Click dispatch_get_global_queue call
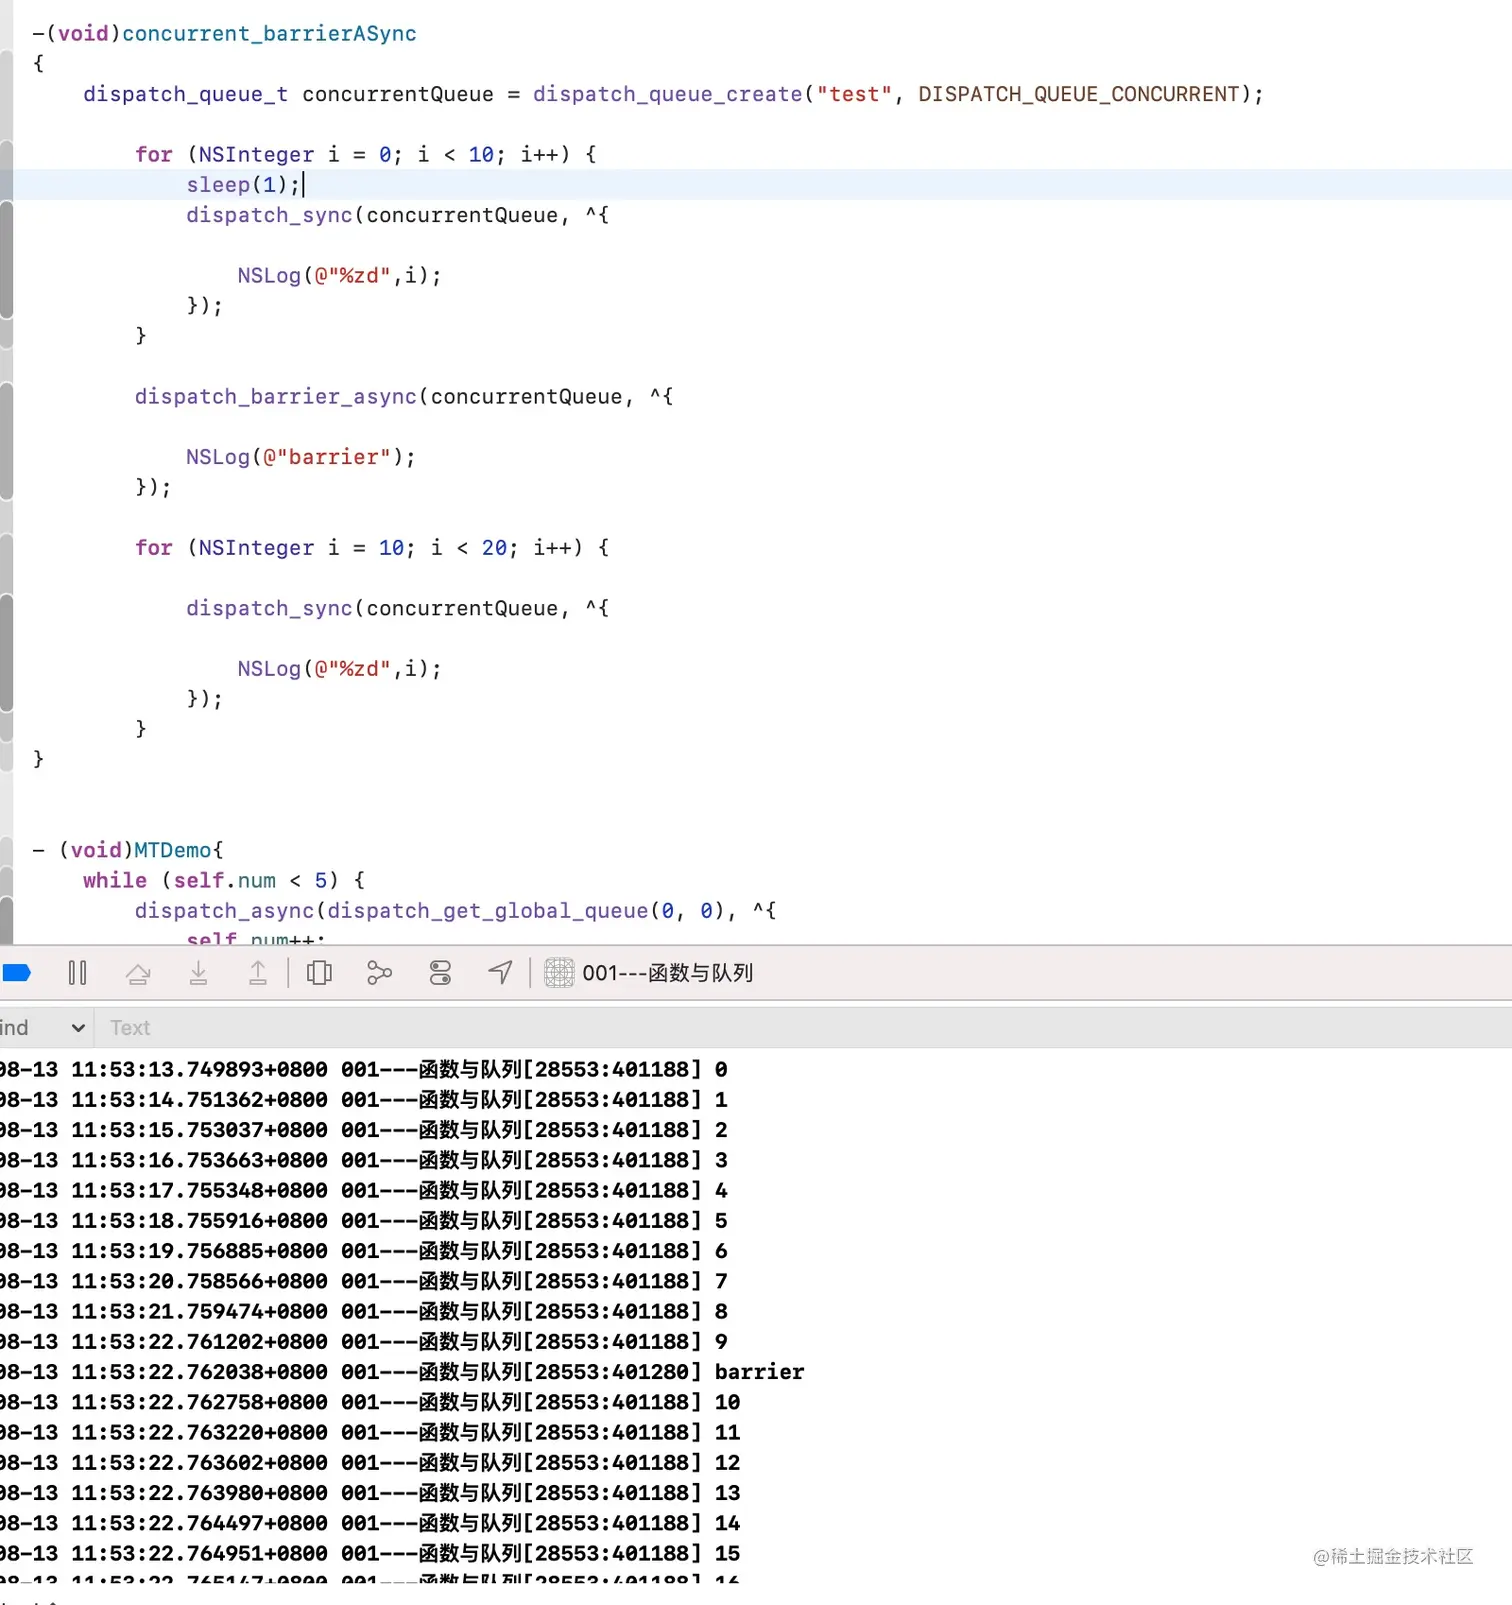This screenshot has height=1605, width=1512. coord(488,911)
